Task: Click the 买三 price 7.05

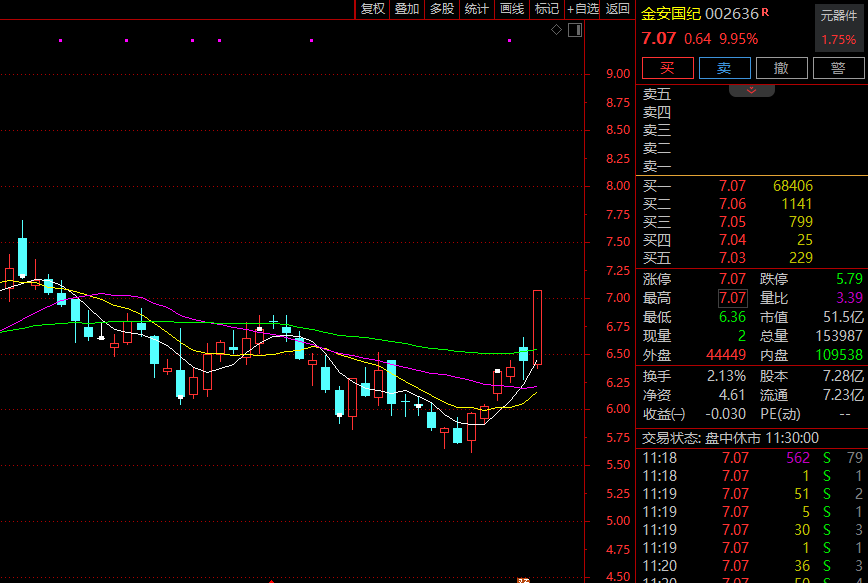Action: click(x=732, y=222)
